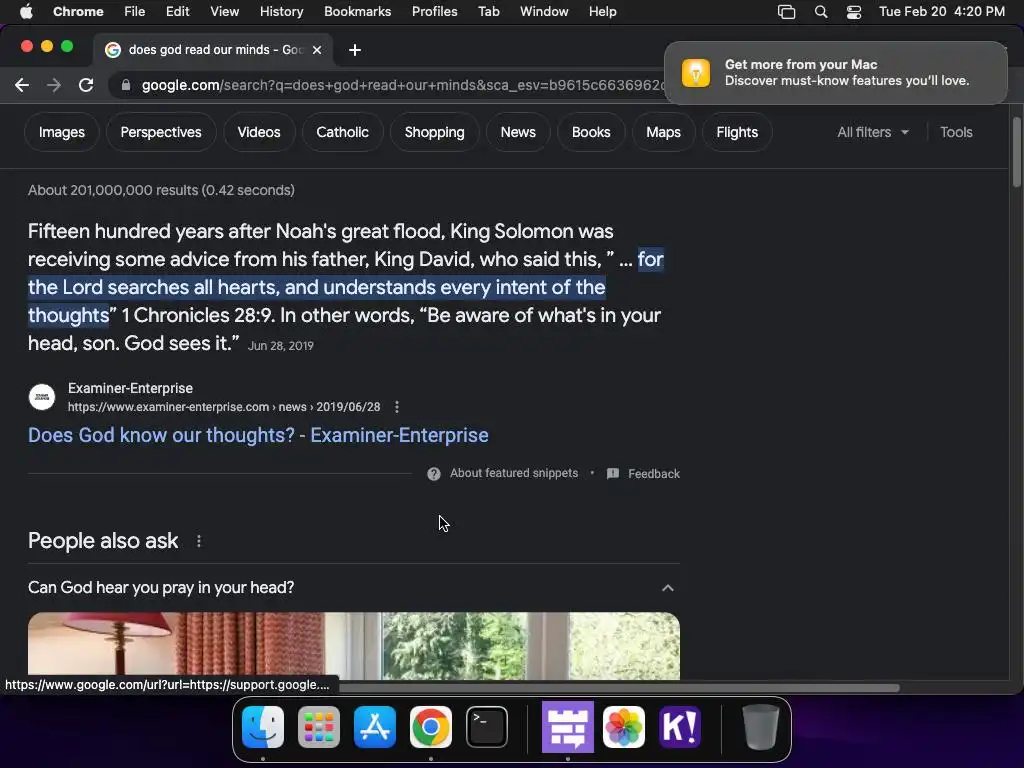Viewport: 1024px width, 768px height.
Task: Click the lightbulb tips notification icon
Action: [696, 72]
